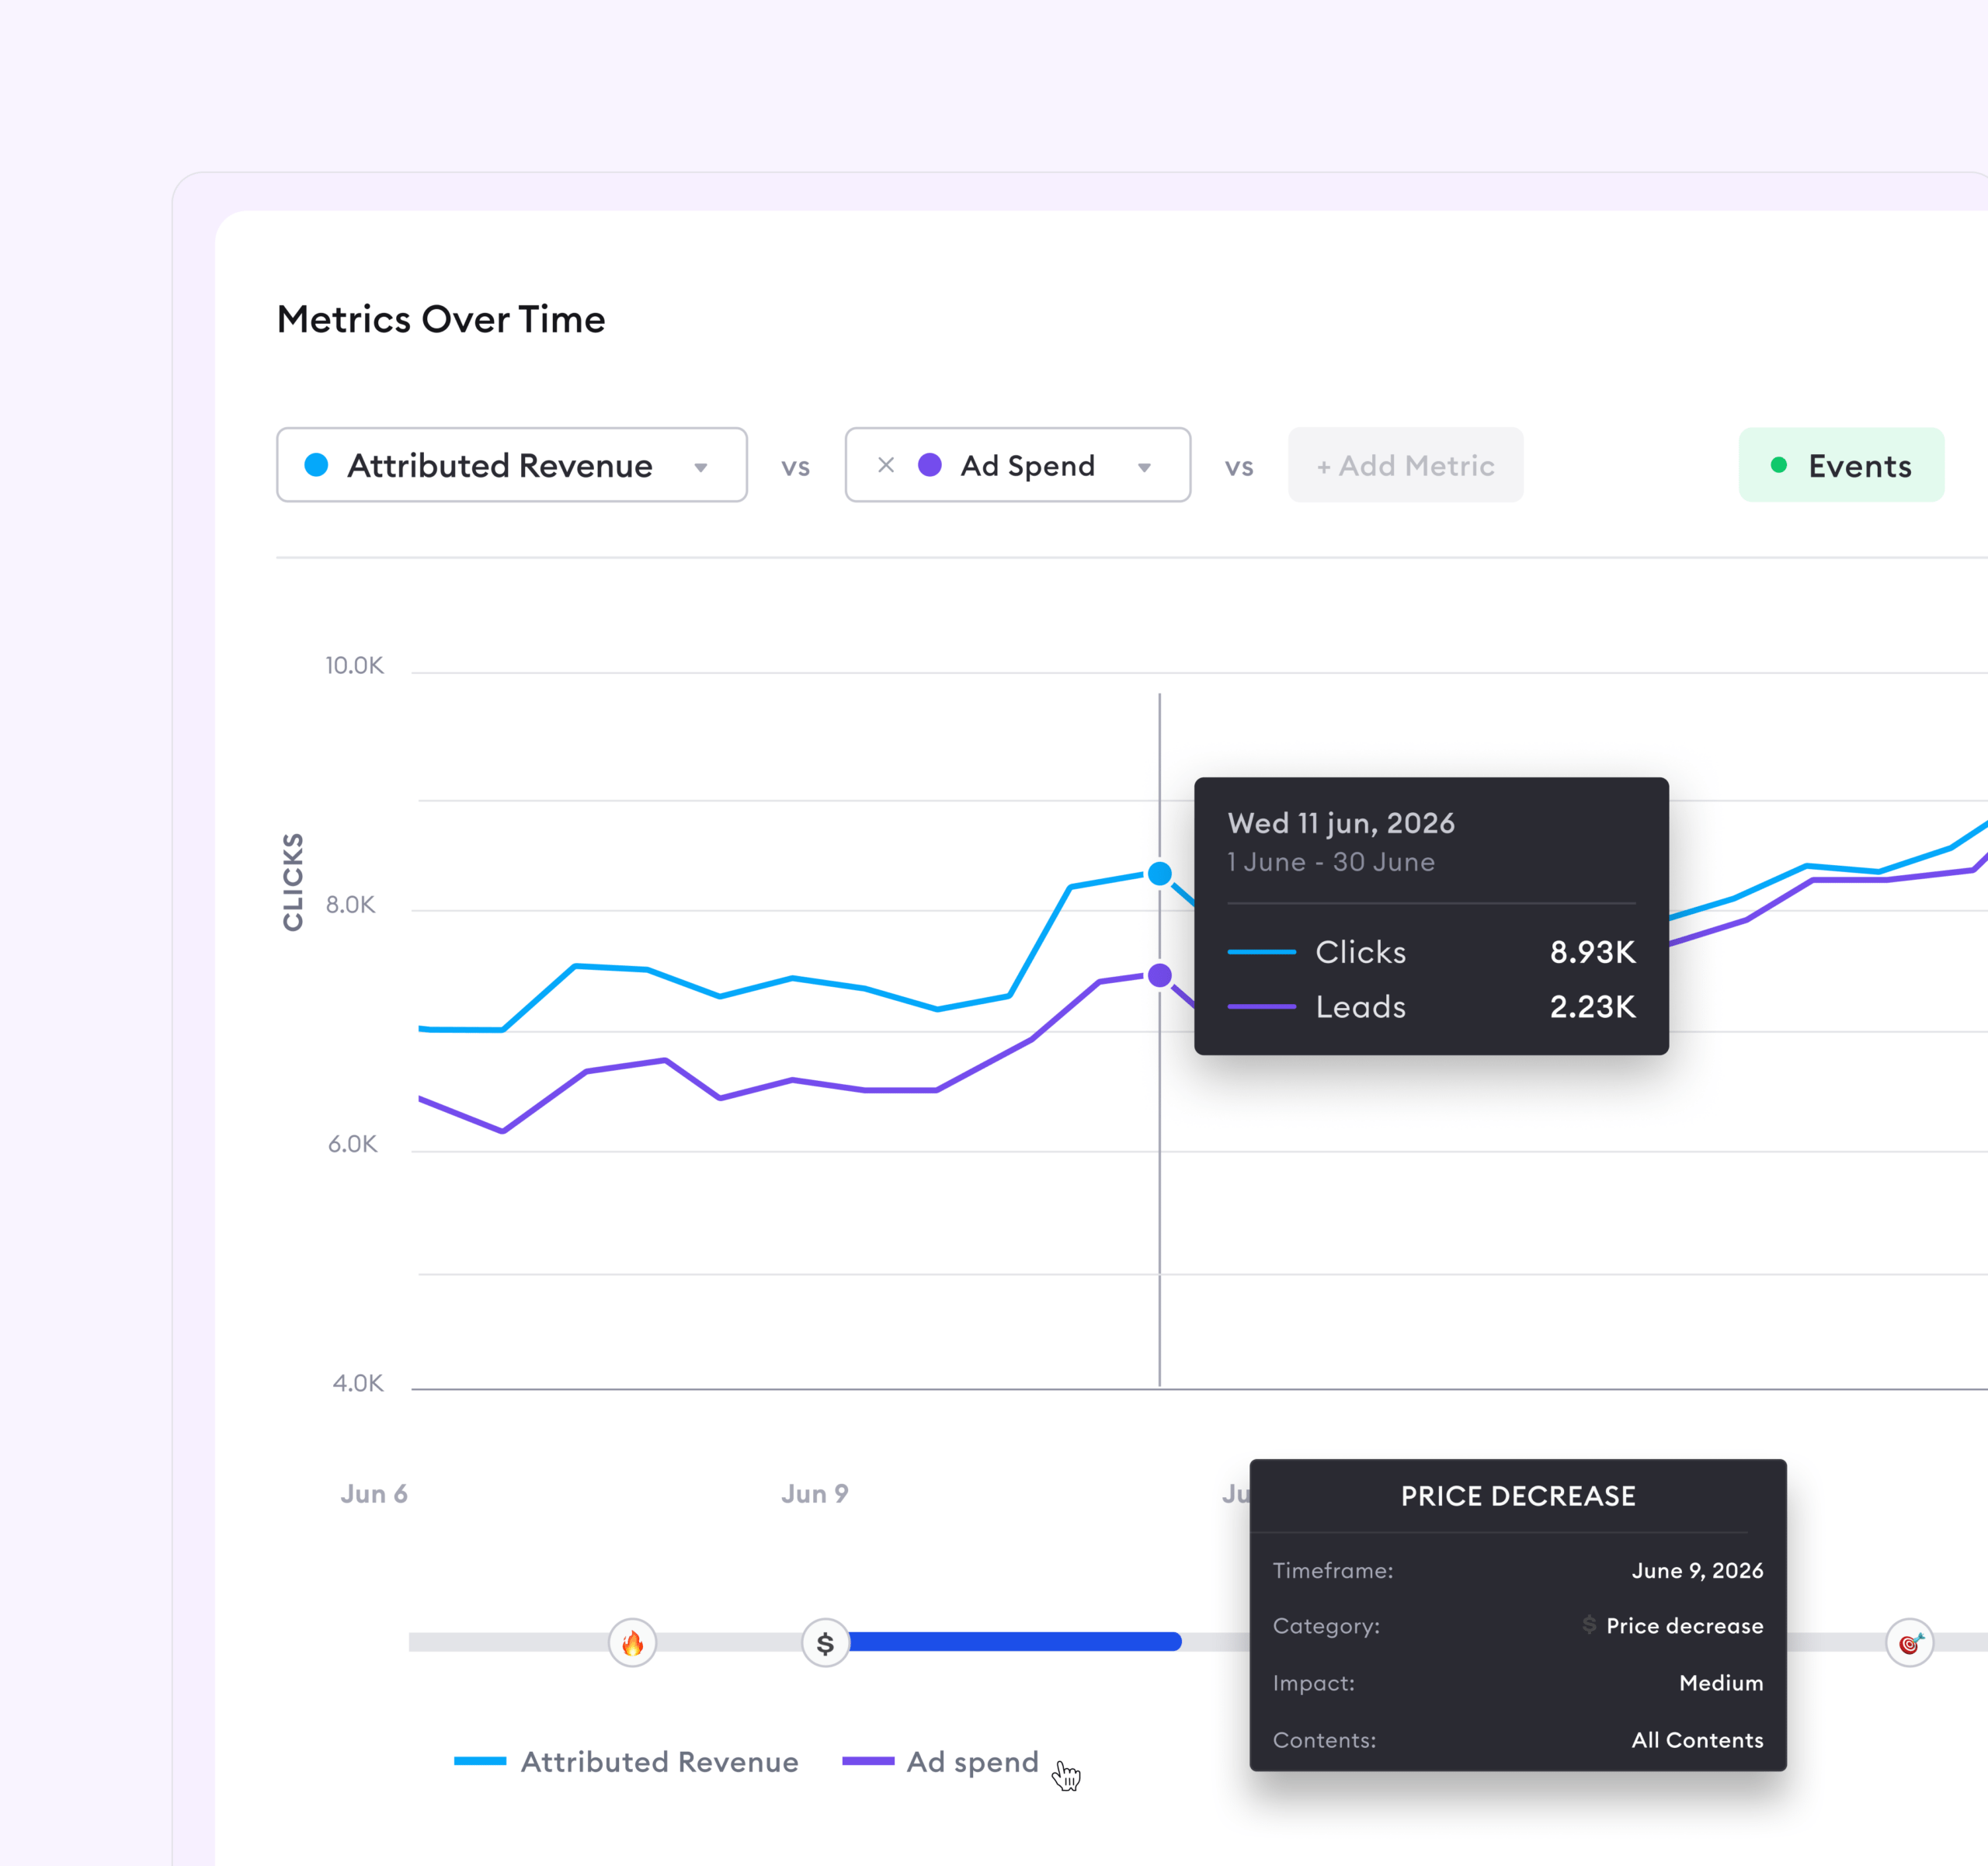Click the Leads value 2.23K in tooltip
The width and height of the screenshot is (1988, 1866).
coord(1593,1007)
